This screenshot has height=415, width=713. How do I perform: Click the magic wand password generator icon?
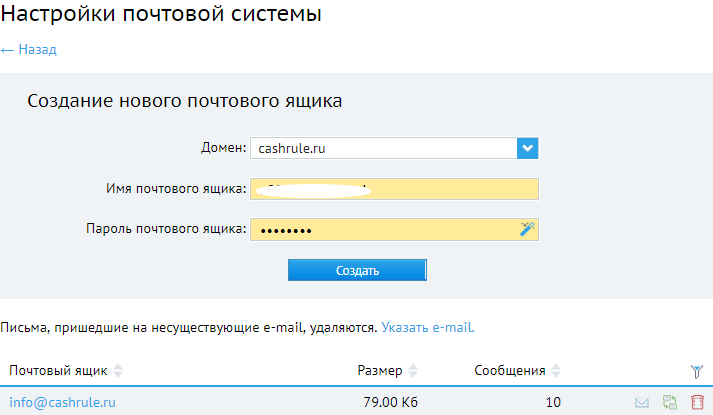(x=527, y=229)
